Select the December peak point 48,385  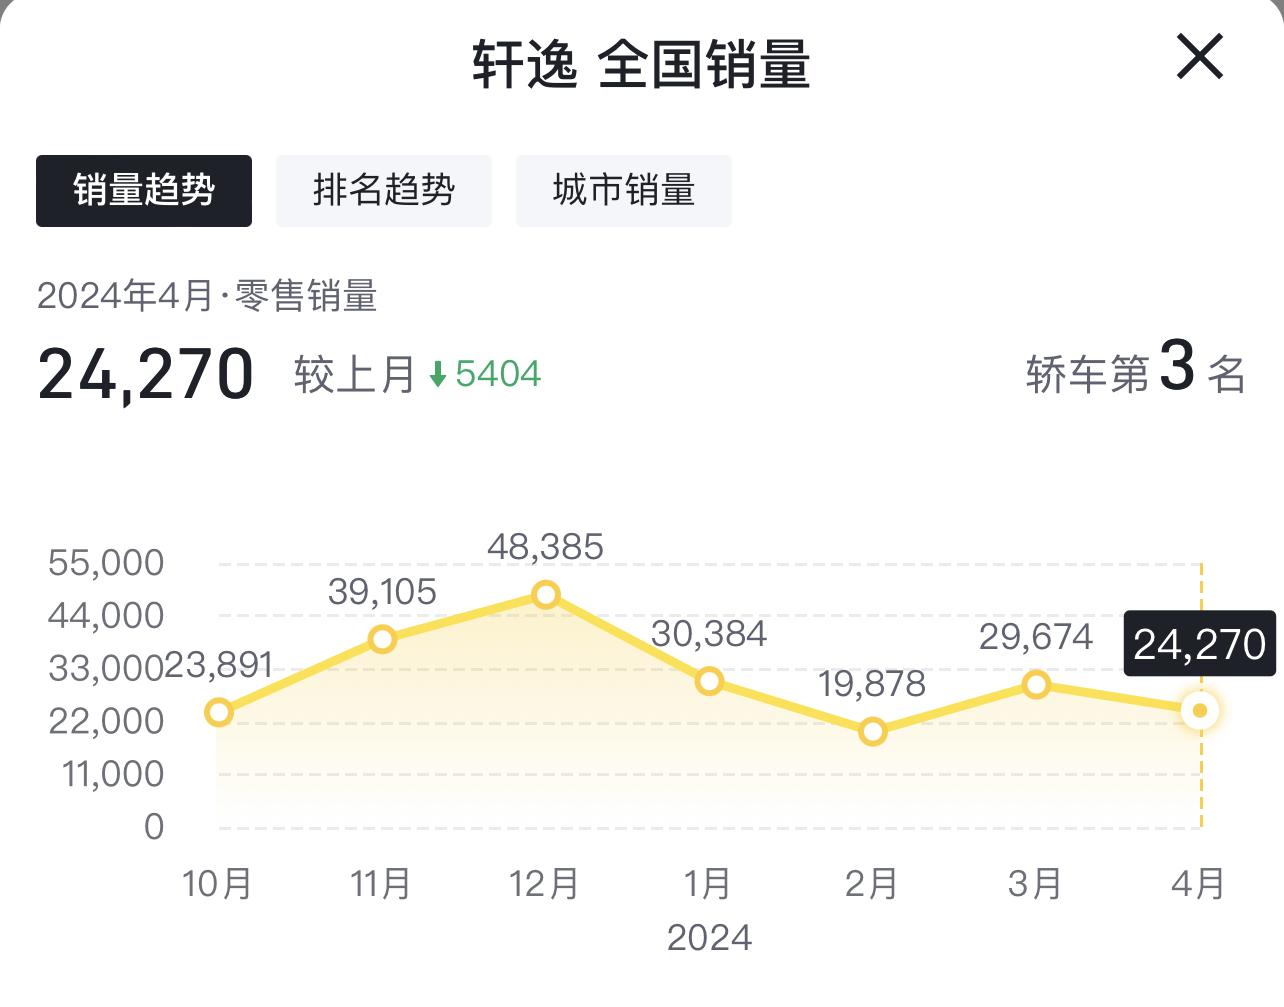pos(546,595)
